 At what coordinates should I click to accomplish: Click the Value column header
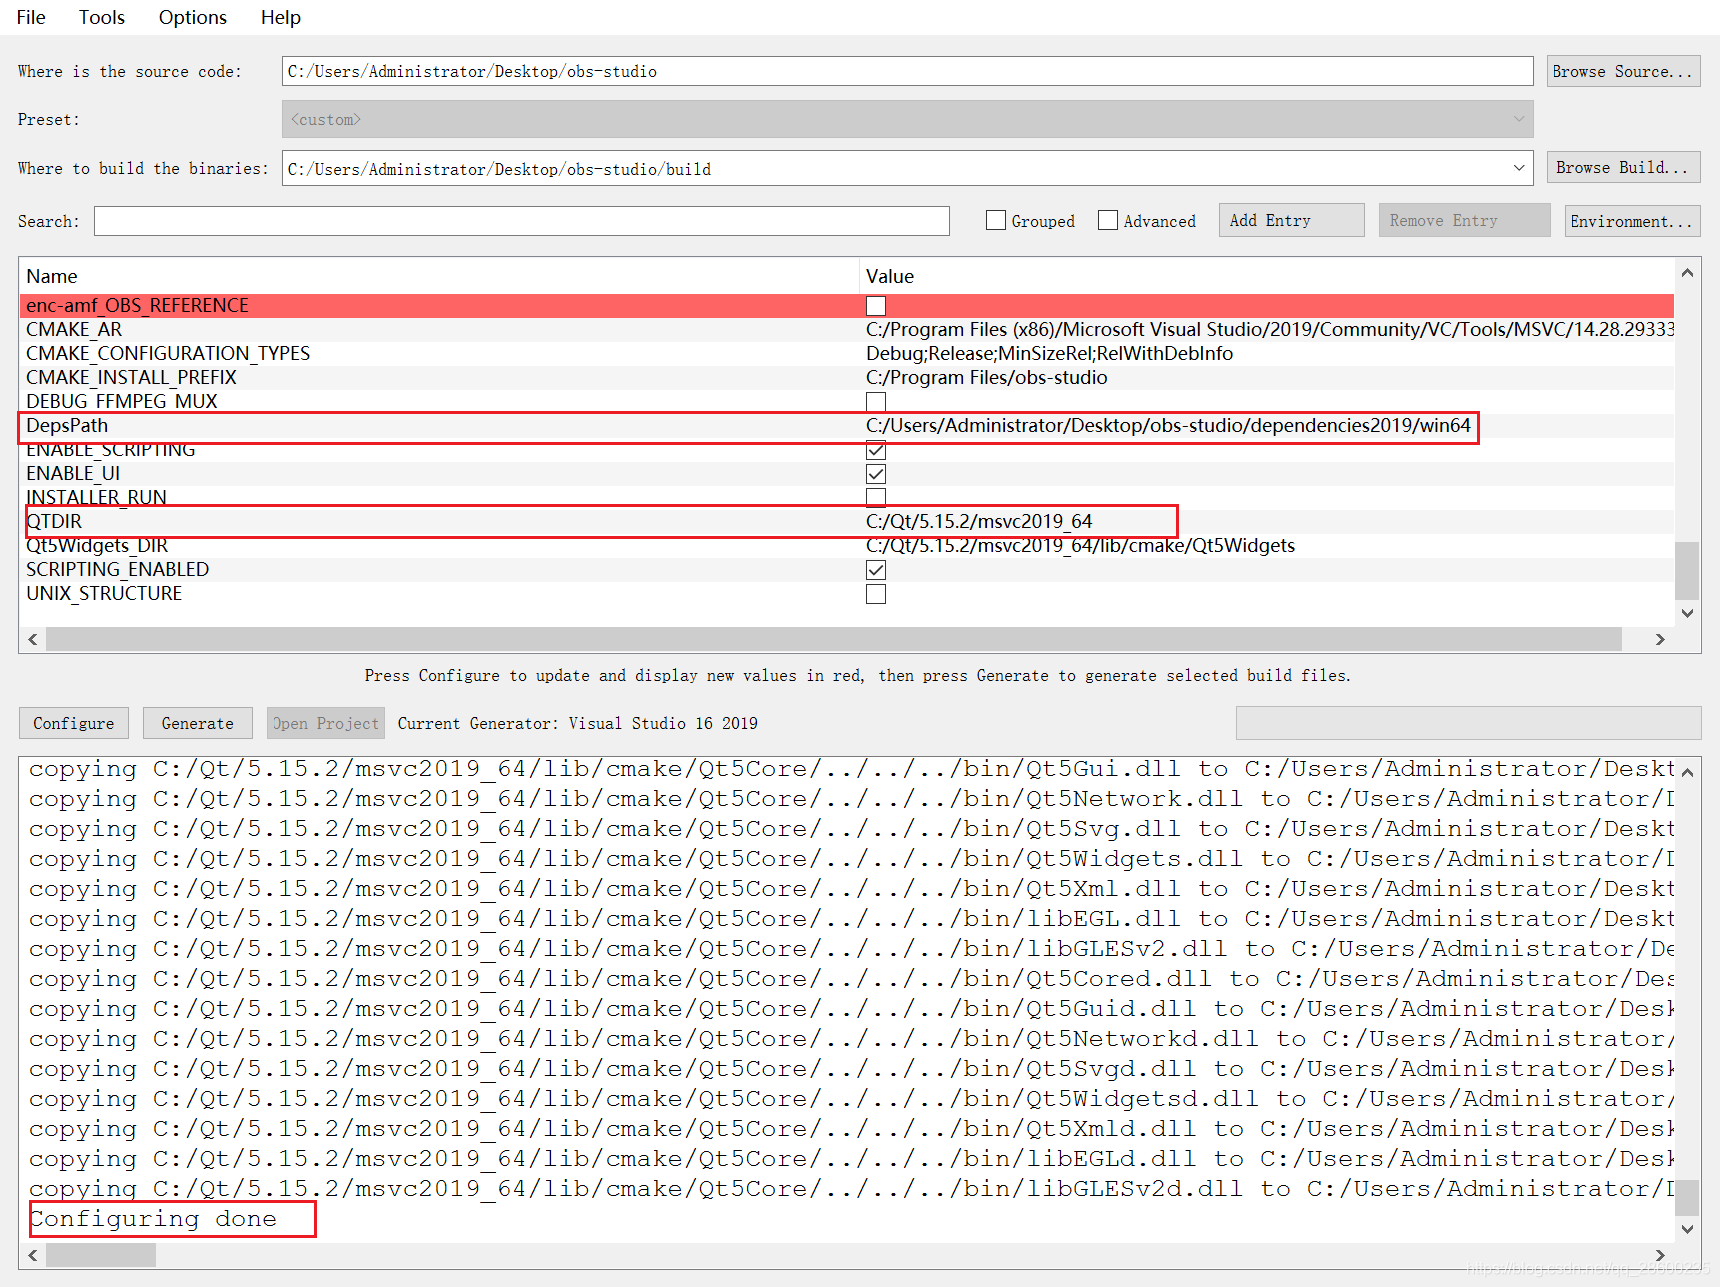[x=1267, y=276]
